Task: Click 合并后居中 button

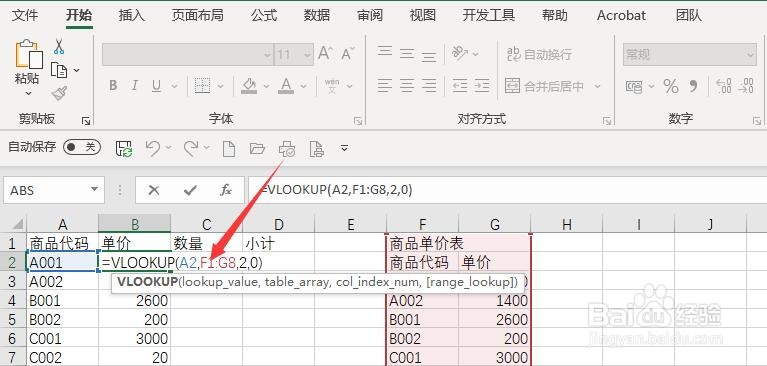Action: [544, 87]
